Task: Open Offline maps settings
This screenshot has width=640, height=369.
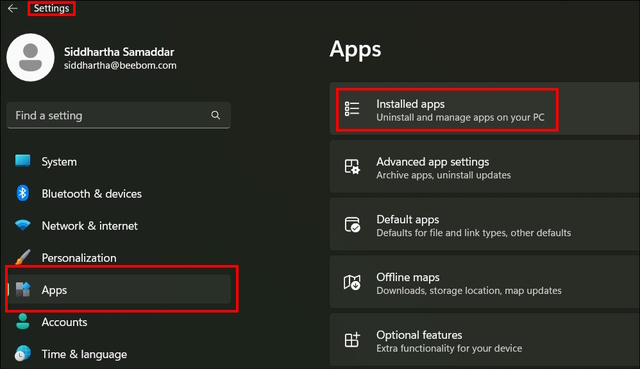Action: (484, 282)
